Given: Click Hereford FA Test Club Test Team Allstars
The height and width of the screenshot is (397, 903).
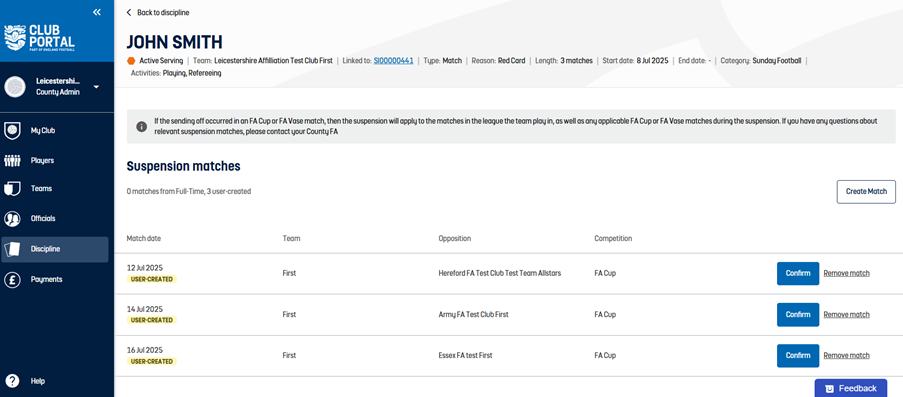Looking at the screenshot, I should (x=500, y=274).
